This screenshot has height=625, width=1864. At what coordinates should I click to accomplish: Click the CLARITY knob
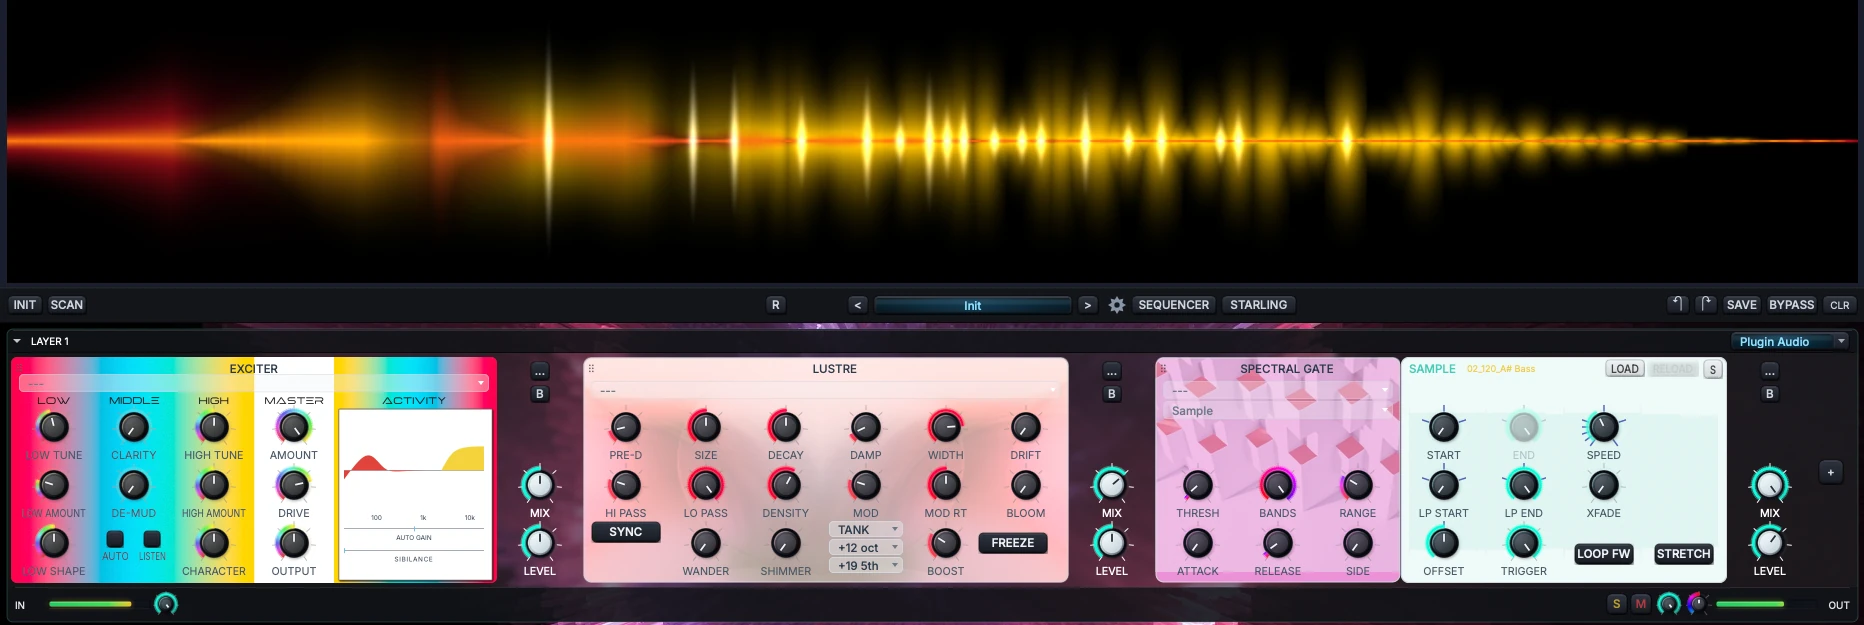(x=134, y=428)
